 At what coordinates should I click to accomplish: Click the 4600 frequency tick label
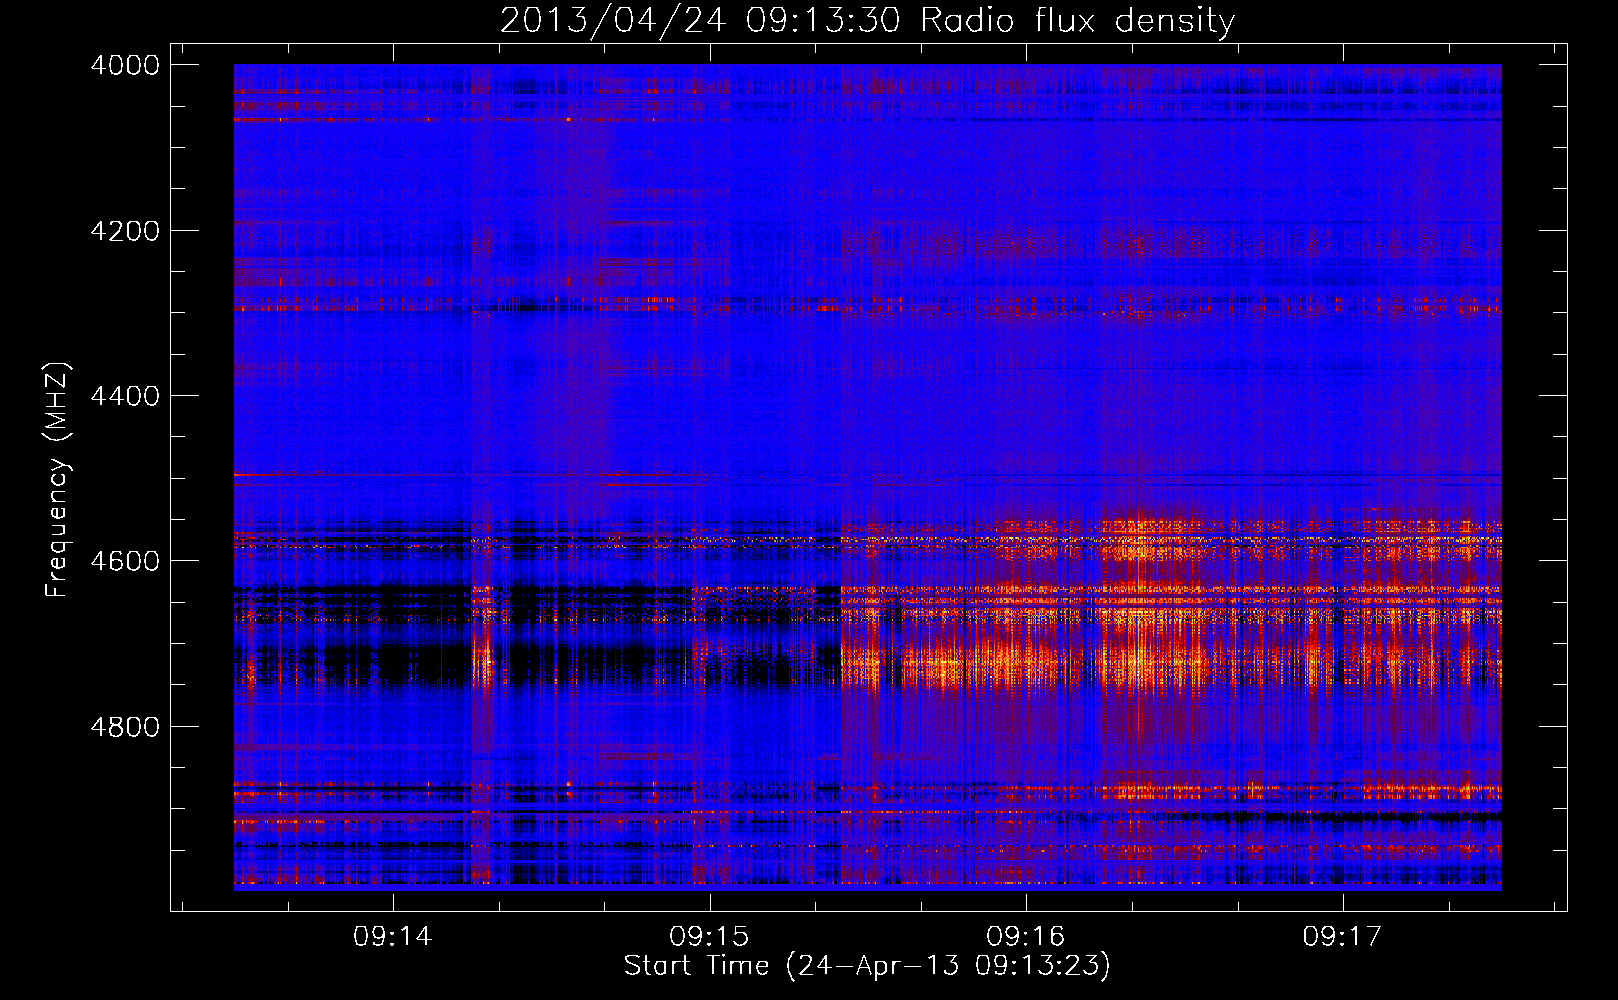(125, 561)
